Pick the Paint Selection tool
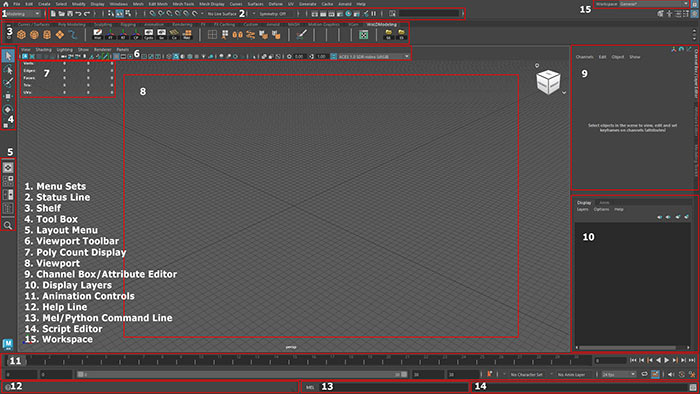Viewport: 700px width, 394px height. tap(8, 83)
